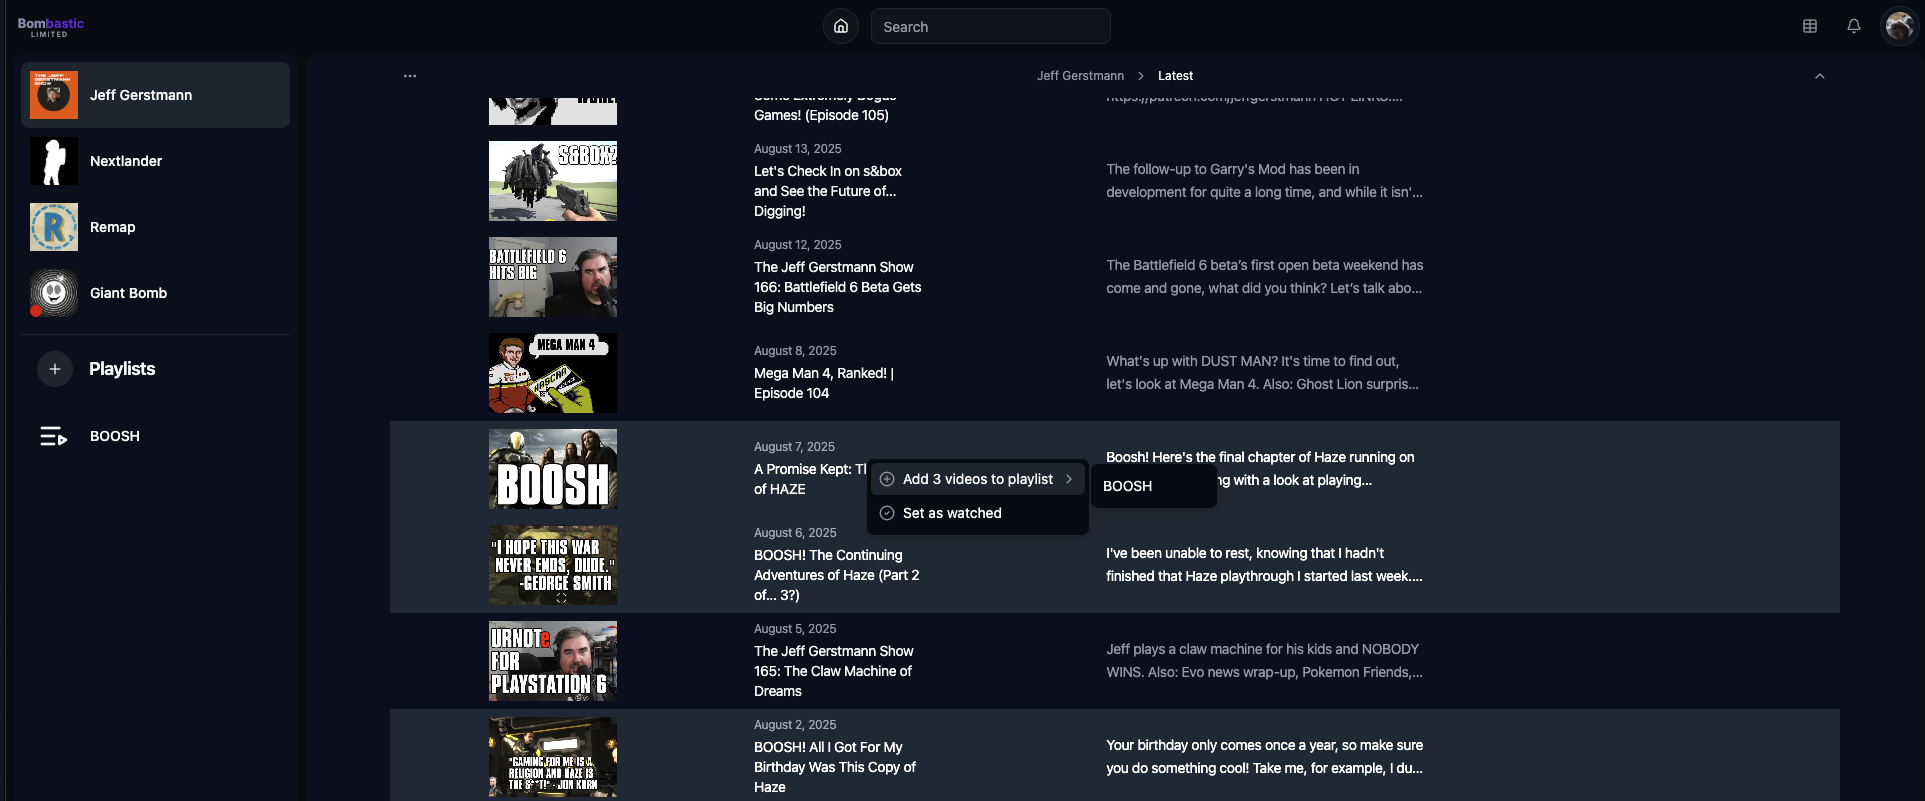1925x801 pixels.
Task: Choose Set as watched
Action: point(978,513)
